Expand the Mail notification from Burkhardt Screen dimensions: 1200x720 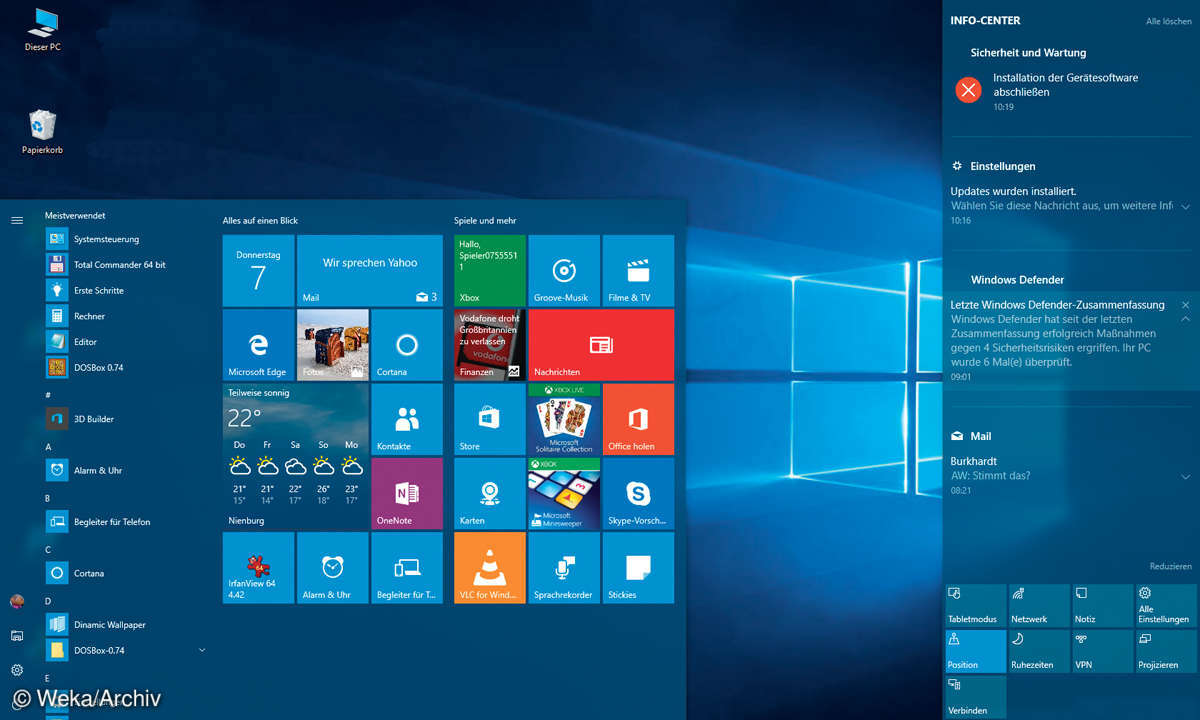click(1186, 476)
